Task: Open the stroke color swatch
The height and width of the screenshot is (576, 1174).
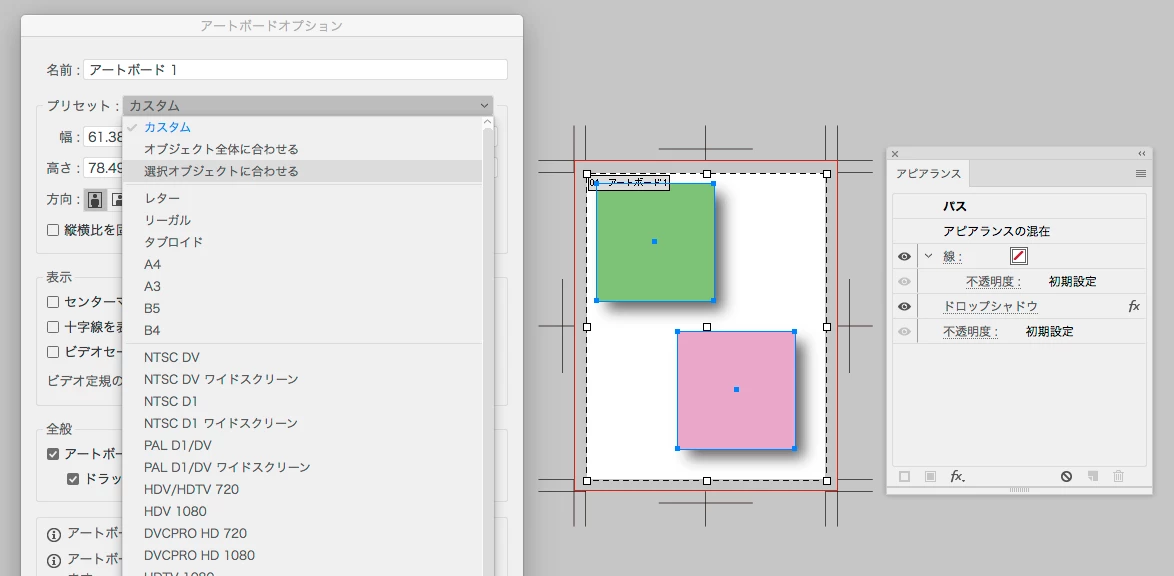Action: click(x=1019, y=256)
